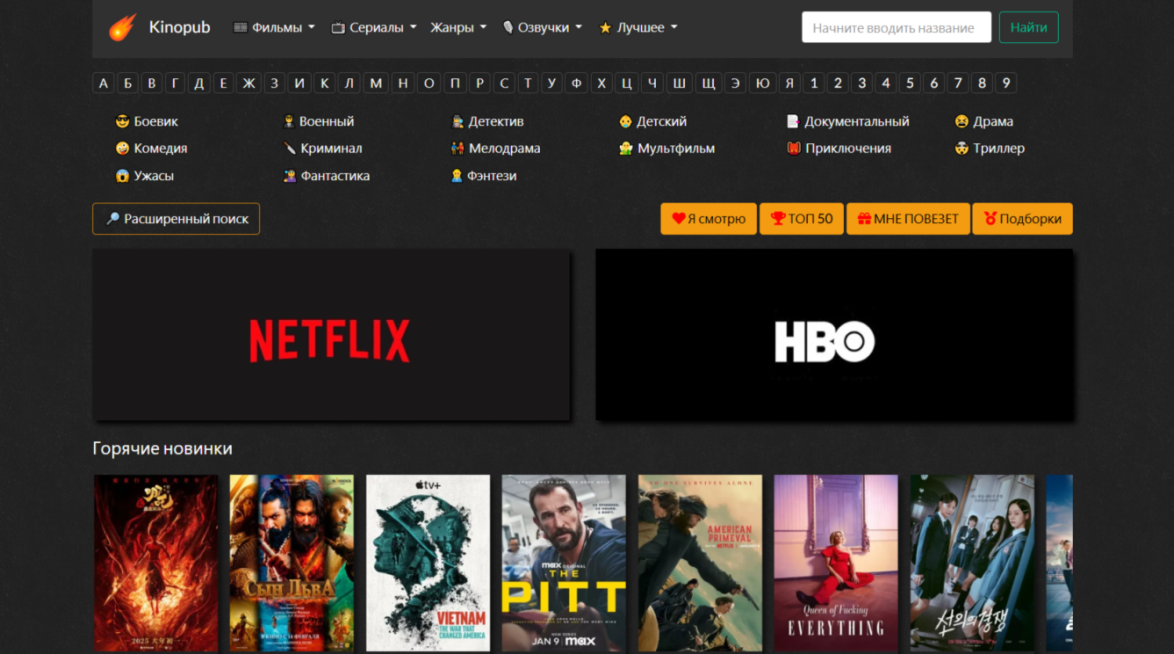Open the HBO banner
The image size is (1174, 654).
click(x=834, y=335)
